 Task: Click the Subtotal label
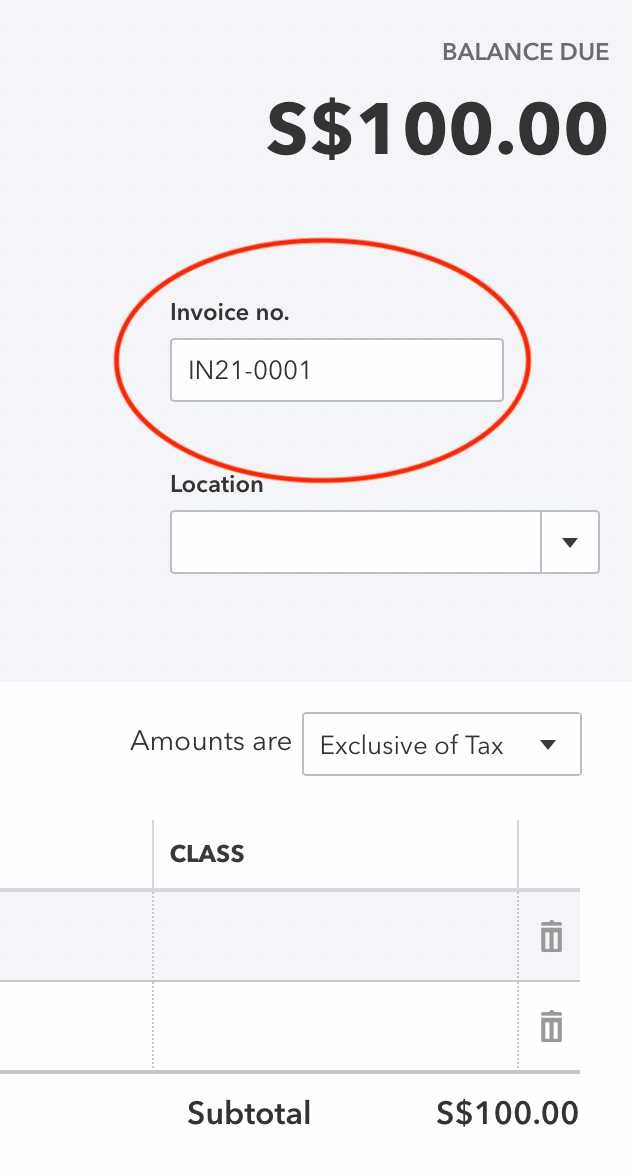tap(249, 1113)
